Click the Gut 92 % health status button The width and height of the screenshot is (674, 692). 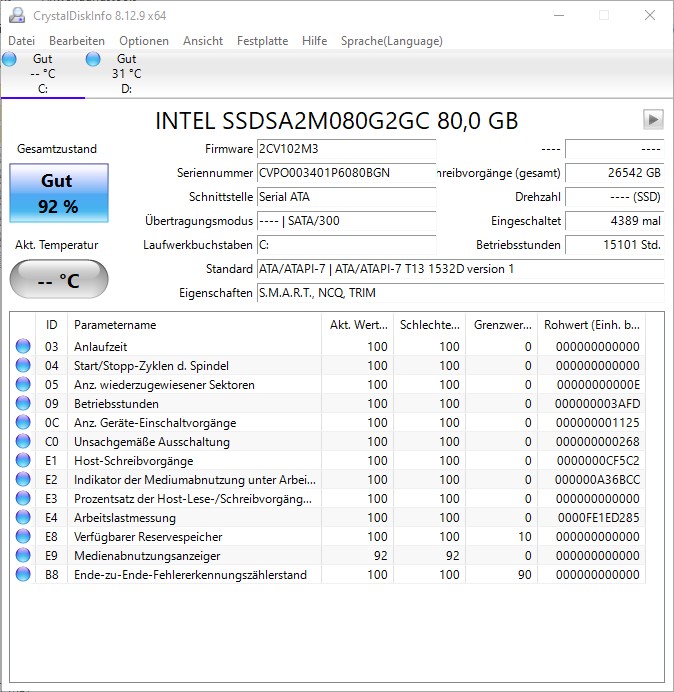click(59, 193)
